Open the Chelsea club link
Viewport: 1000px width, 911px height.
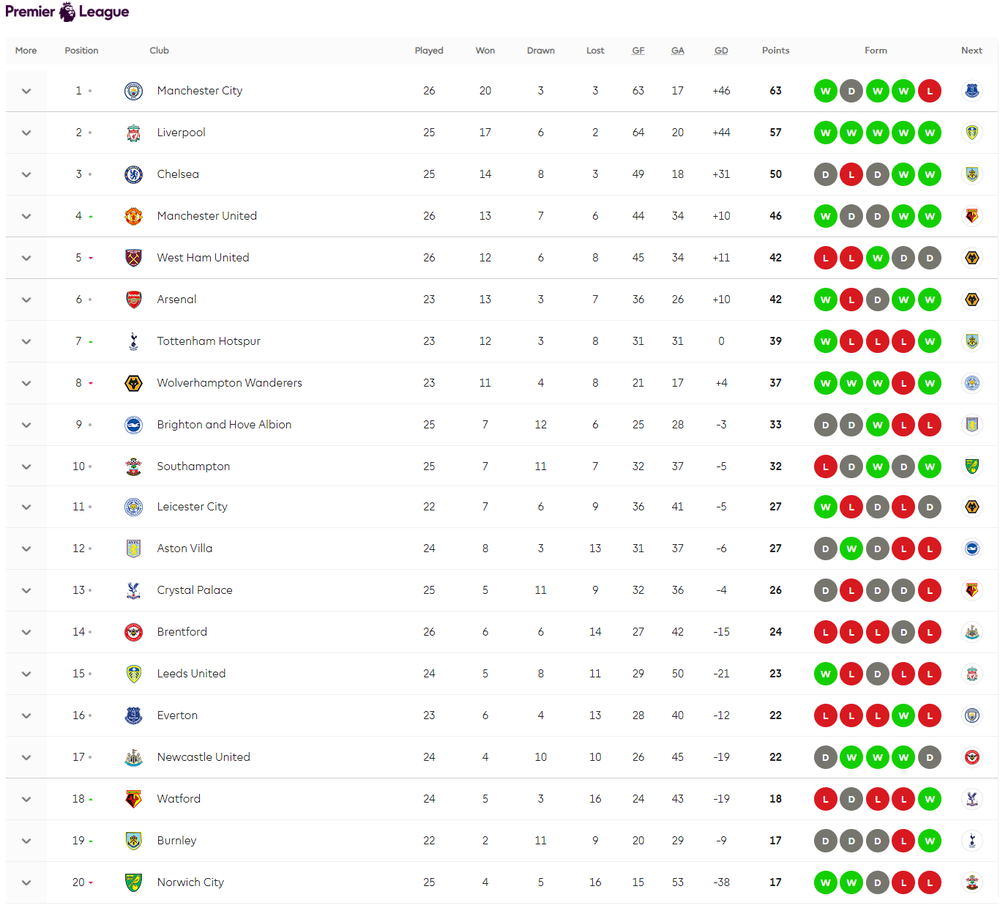pyautogui.click(x=178, y=174)
